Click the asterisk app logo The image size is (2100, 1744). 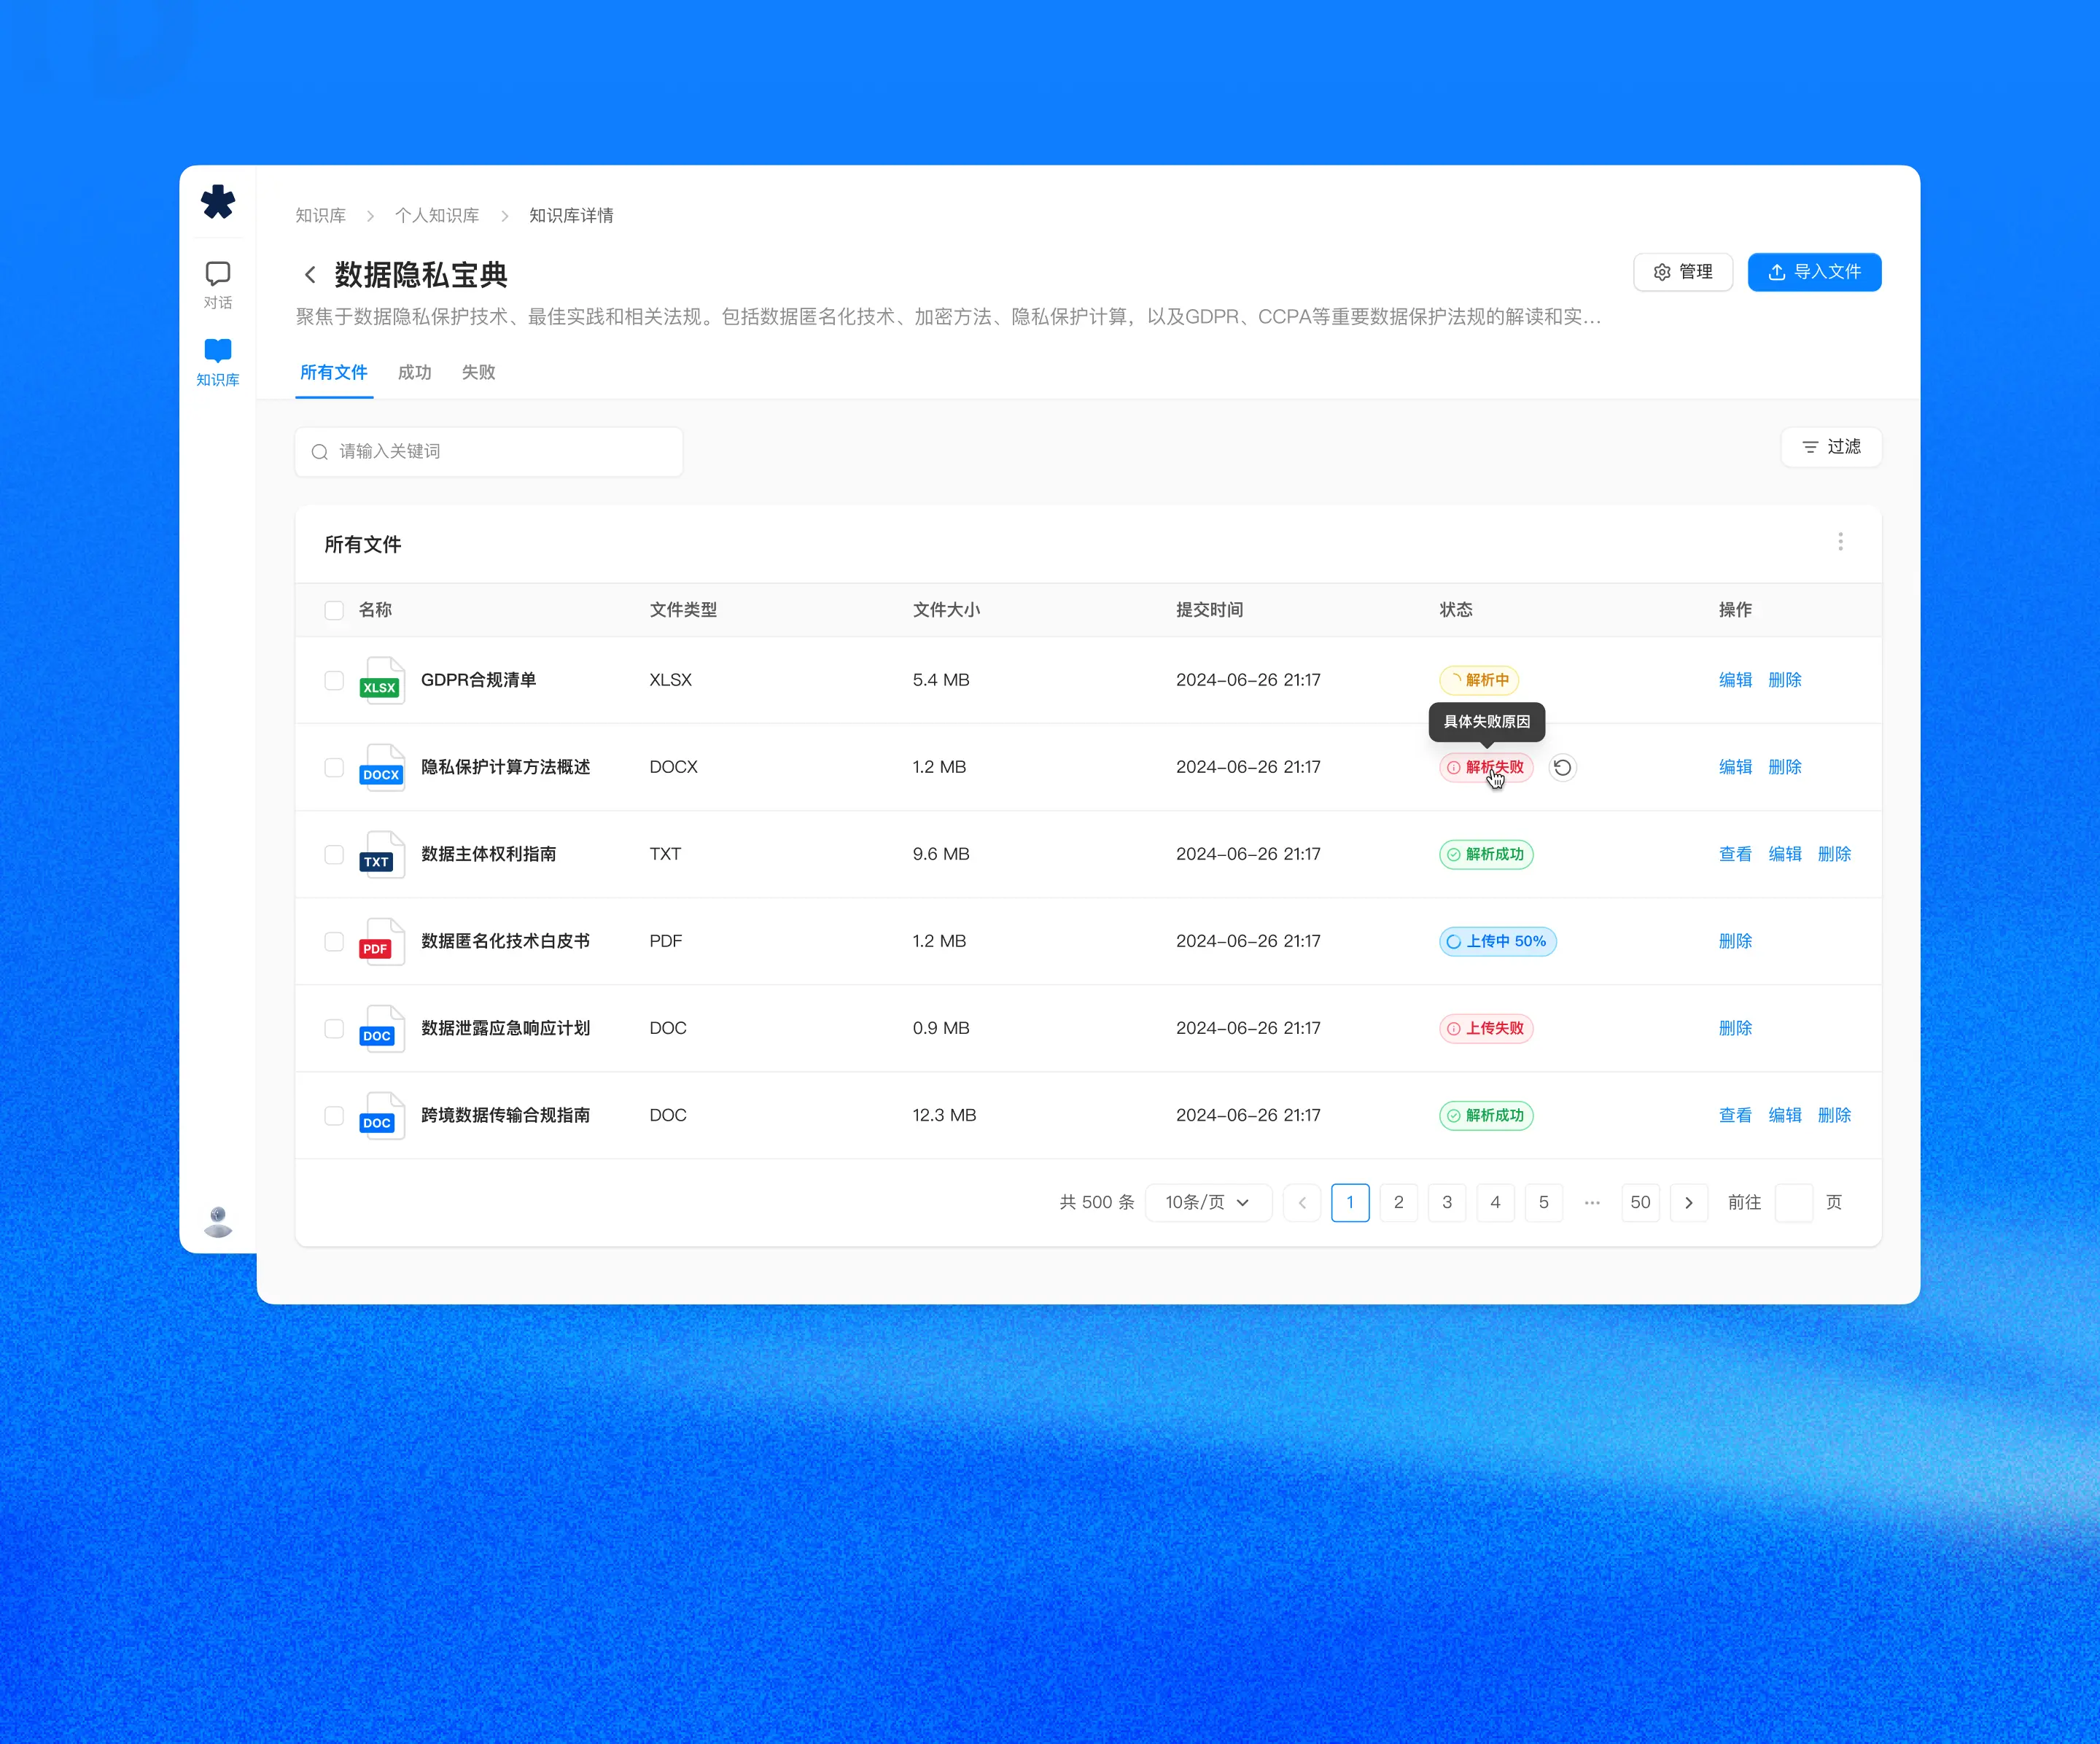218,203
